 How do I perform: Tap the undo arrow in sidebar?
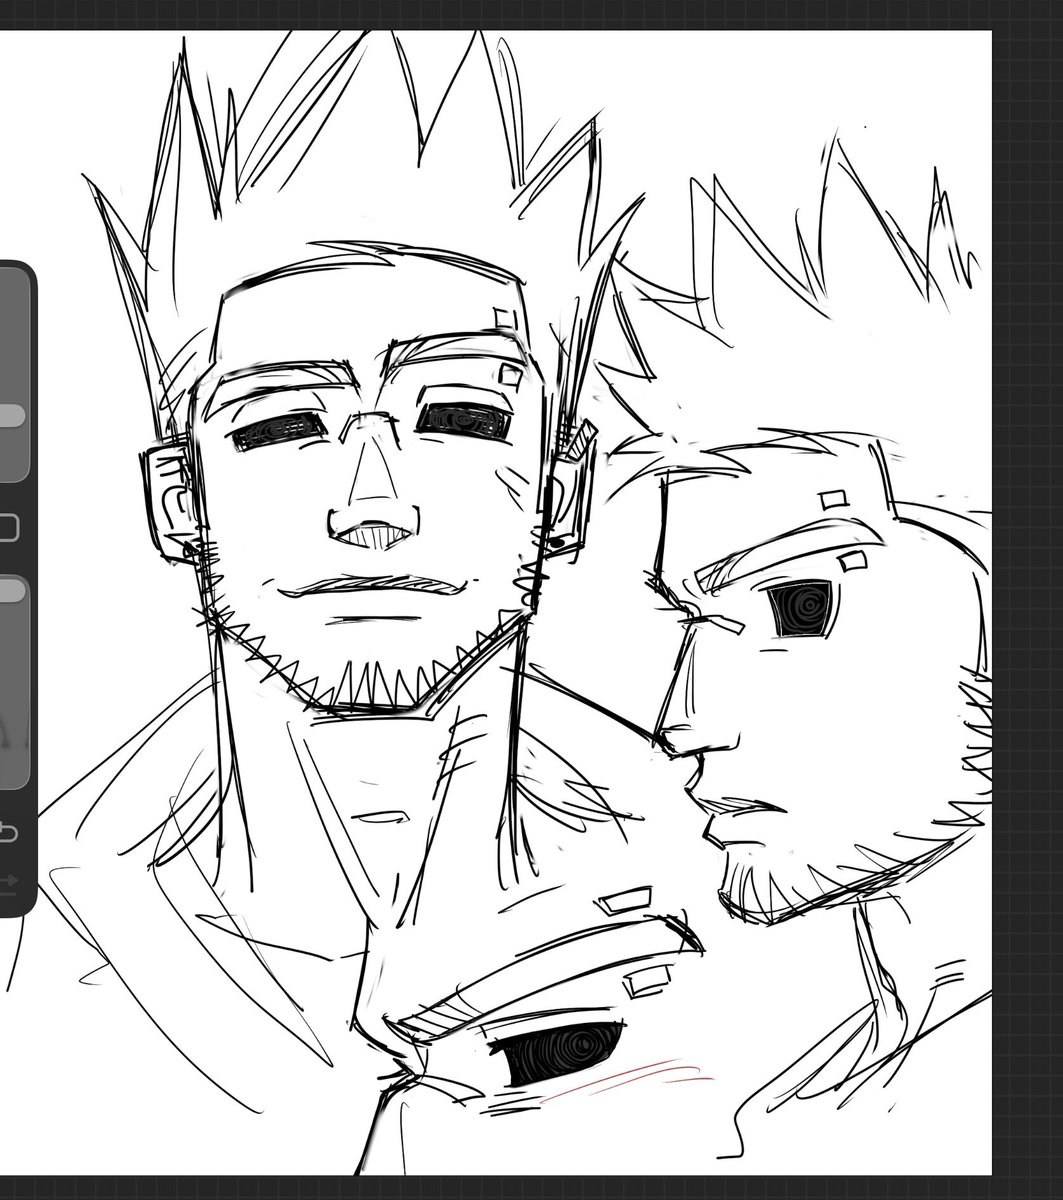point(8,831)
